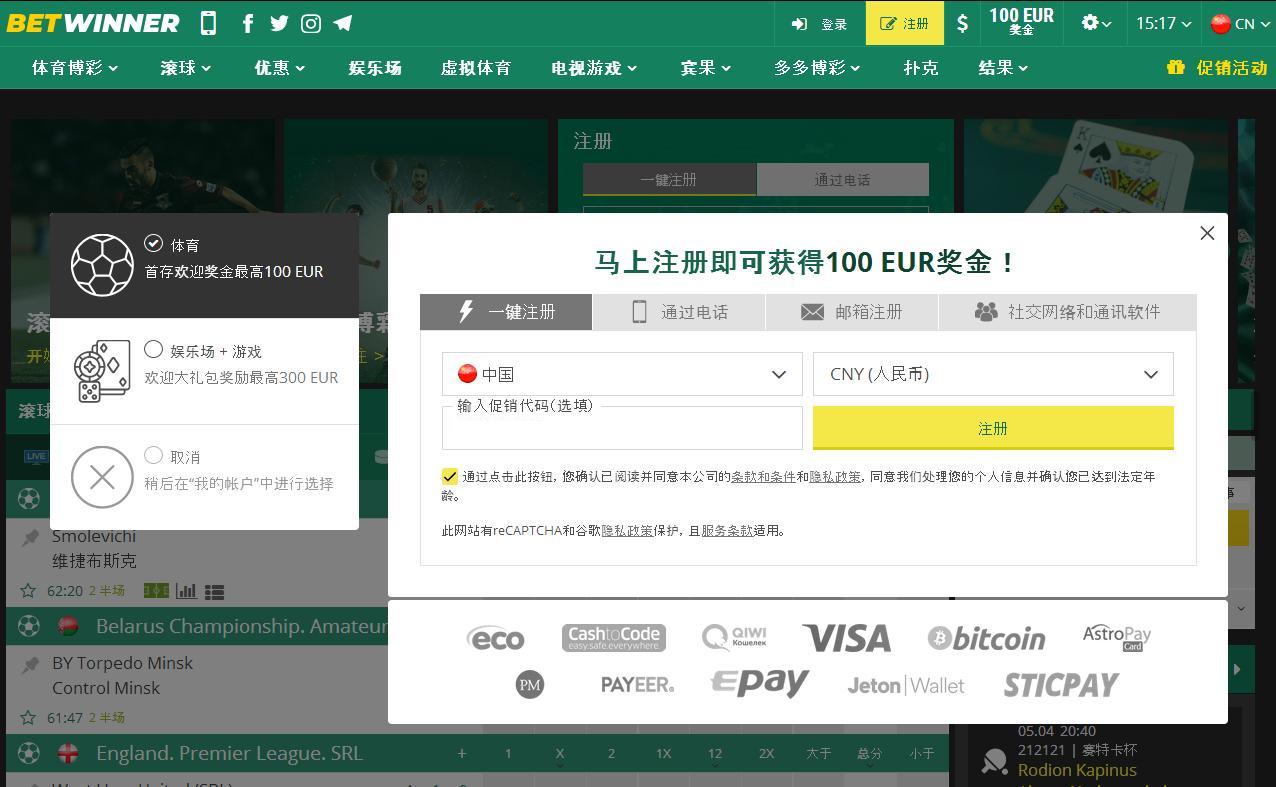Open the mobile phone app icon
The height and width of the screenshot is (787, 1276).
click(x=208, y=23)
